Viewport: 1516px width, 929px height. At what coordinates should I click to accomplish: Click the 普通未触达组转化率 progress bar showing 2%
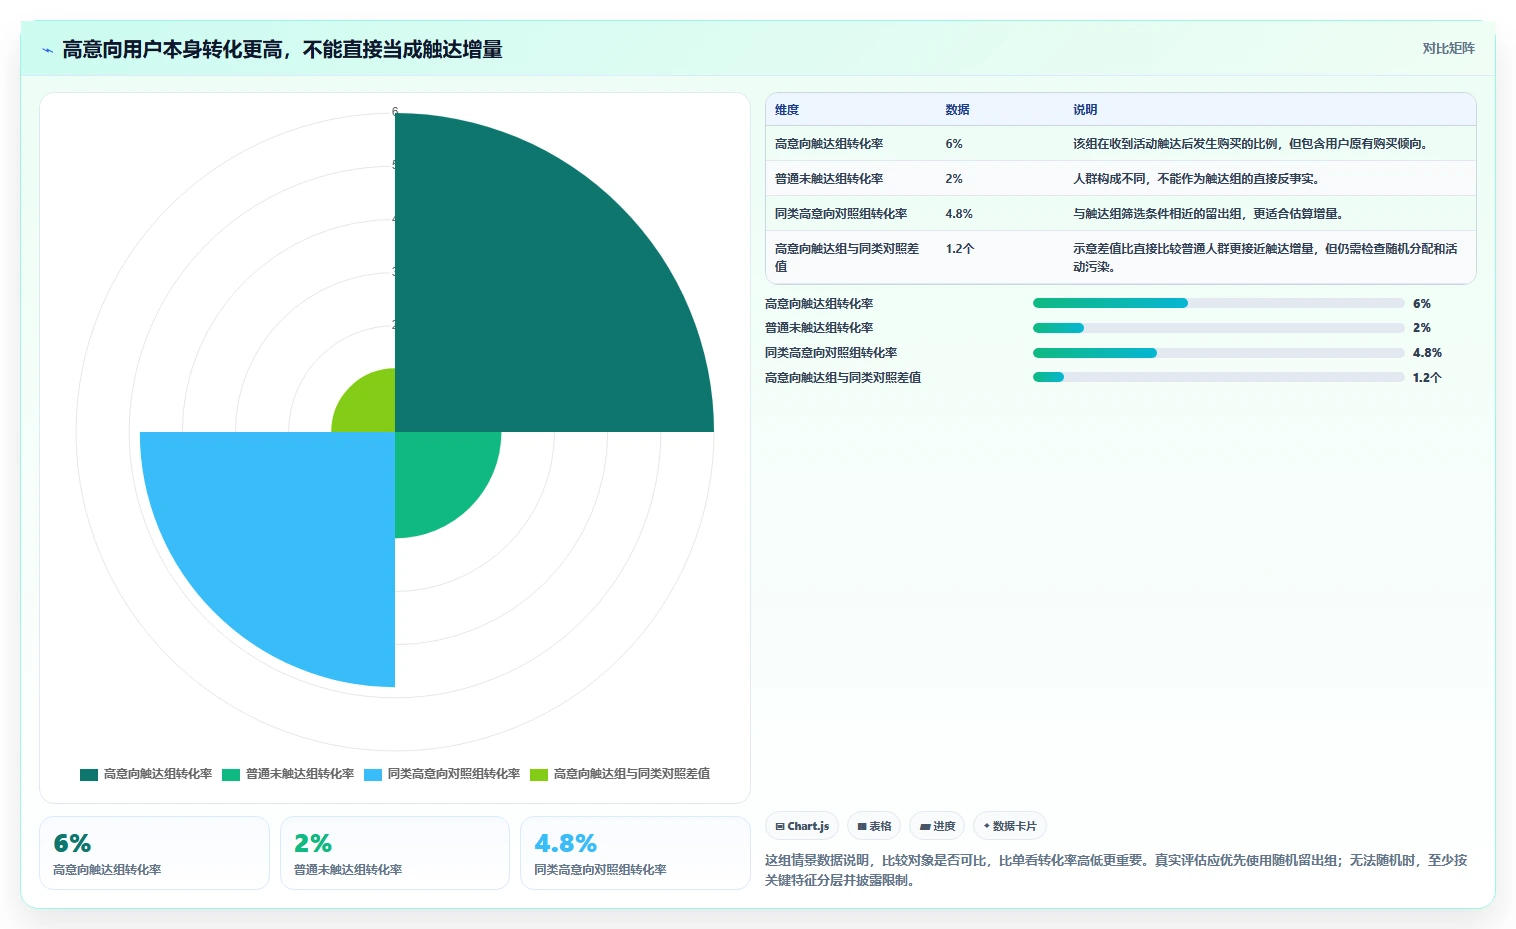[x=1218, y=328]
